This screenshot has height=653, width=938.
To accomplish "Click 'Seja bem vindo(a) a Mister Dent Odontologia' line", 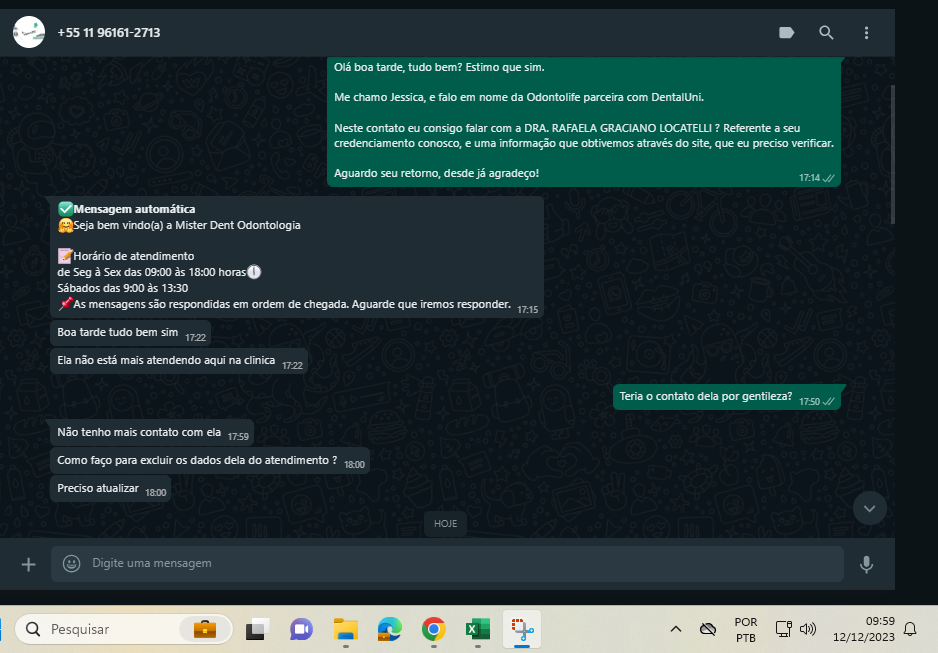I will 179,225.
